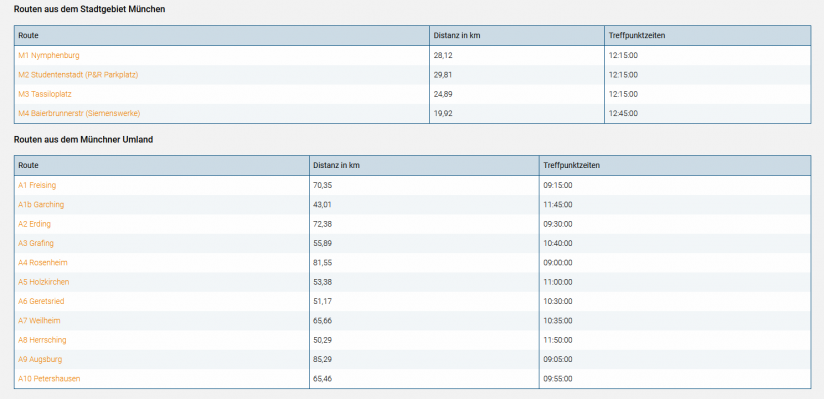Select the distance cell 19,92
824x399 pixels.
tap(443, 113)
